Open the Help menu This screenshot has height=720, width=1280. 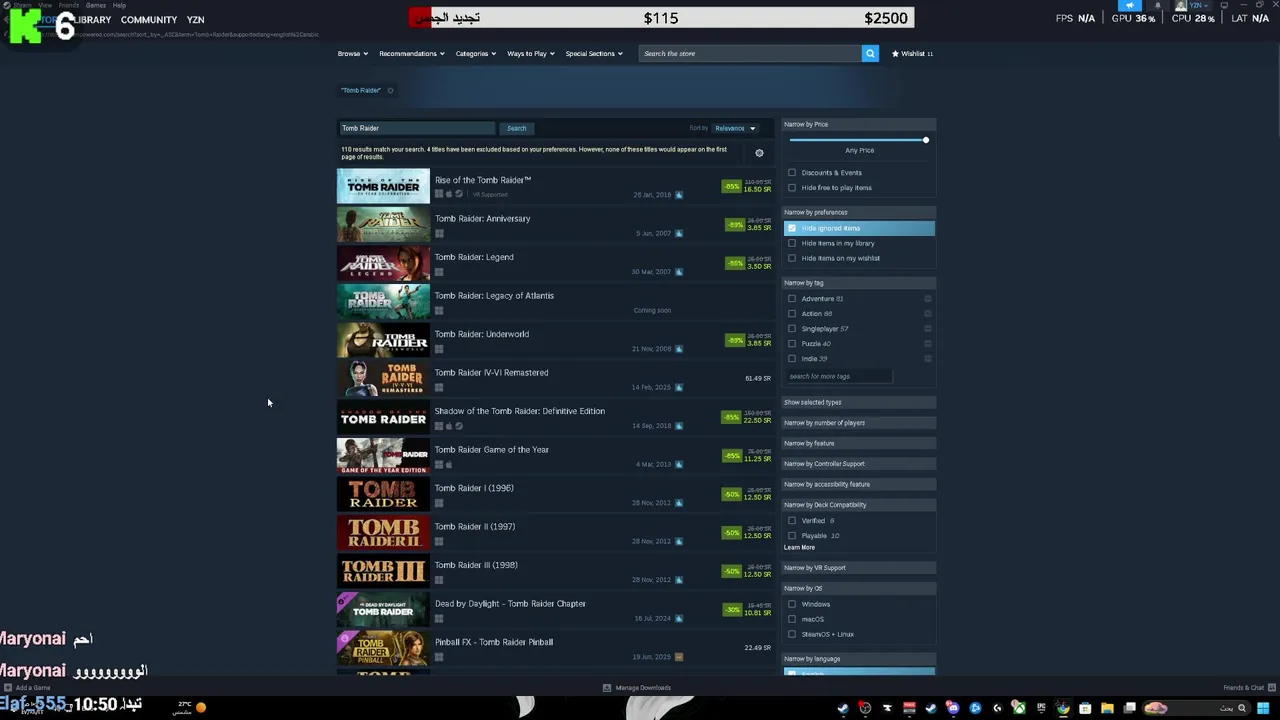pos(119,5)
